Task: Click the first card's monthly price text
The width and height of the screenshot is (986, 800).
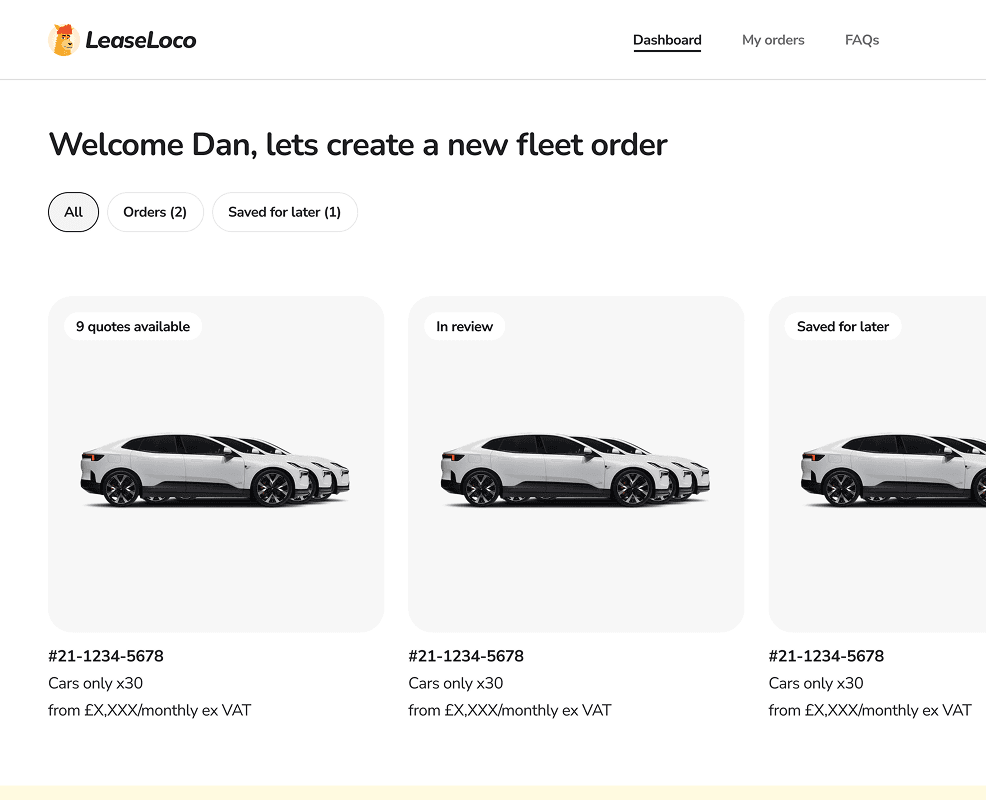Action: pos(150,710)
